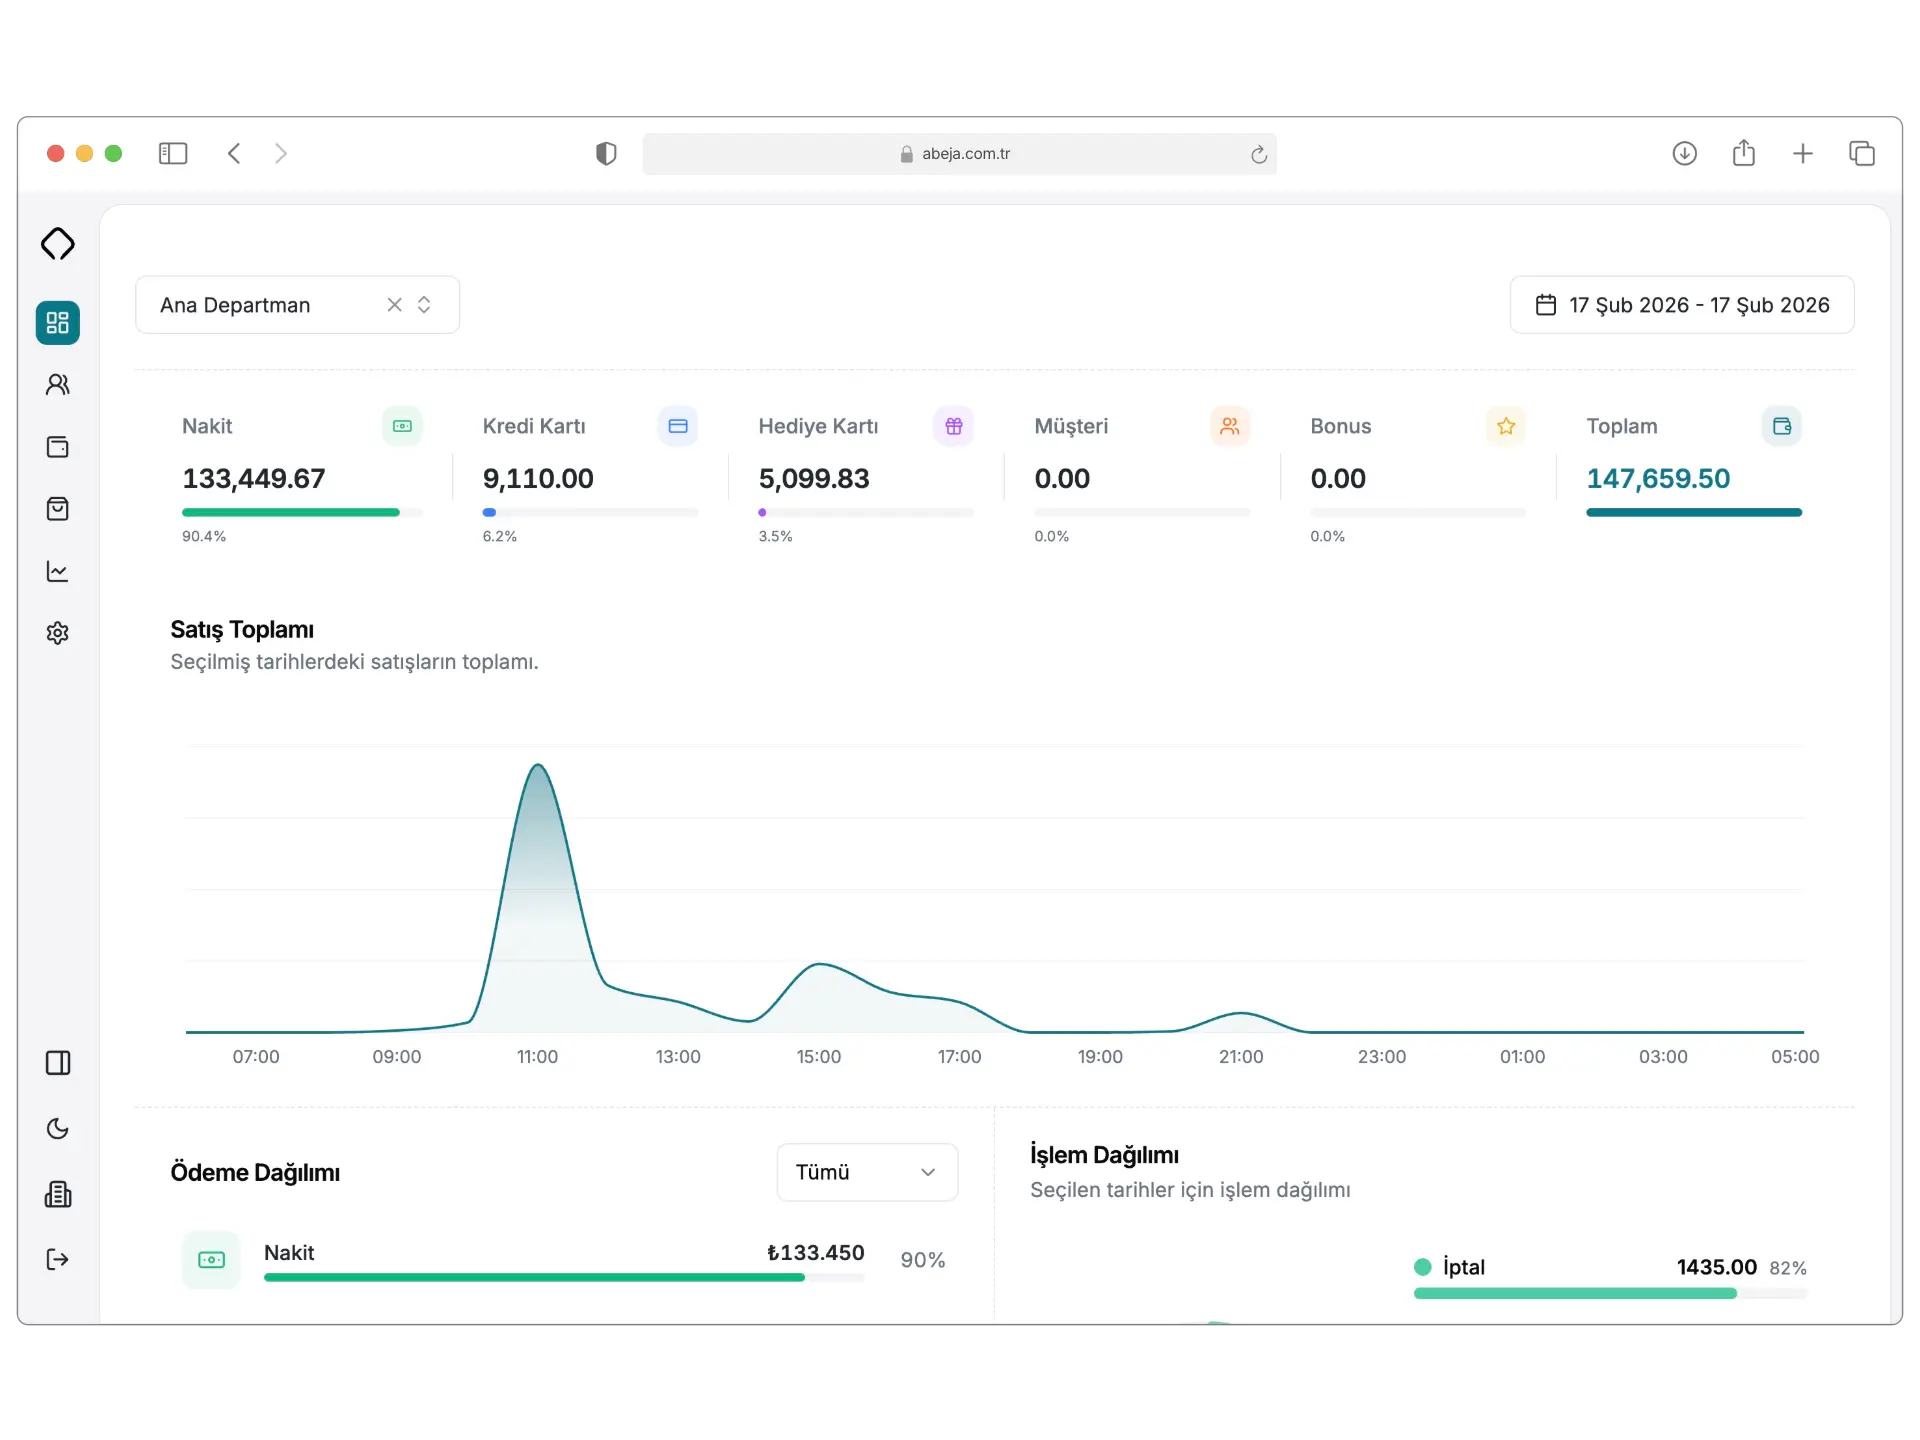Click the abeja.com.tr address bar
This screenshot has height=1440, width=1920.
[x=965, y=154]
